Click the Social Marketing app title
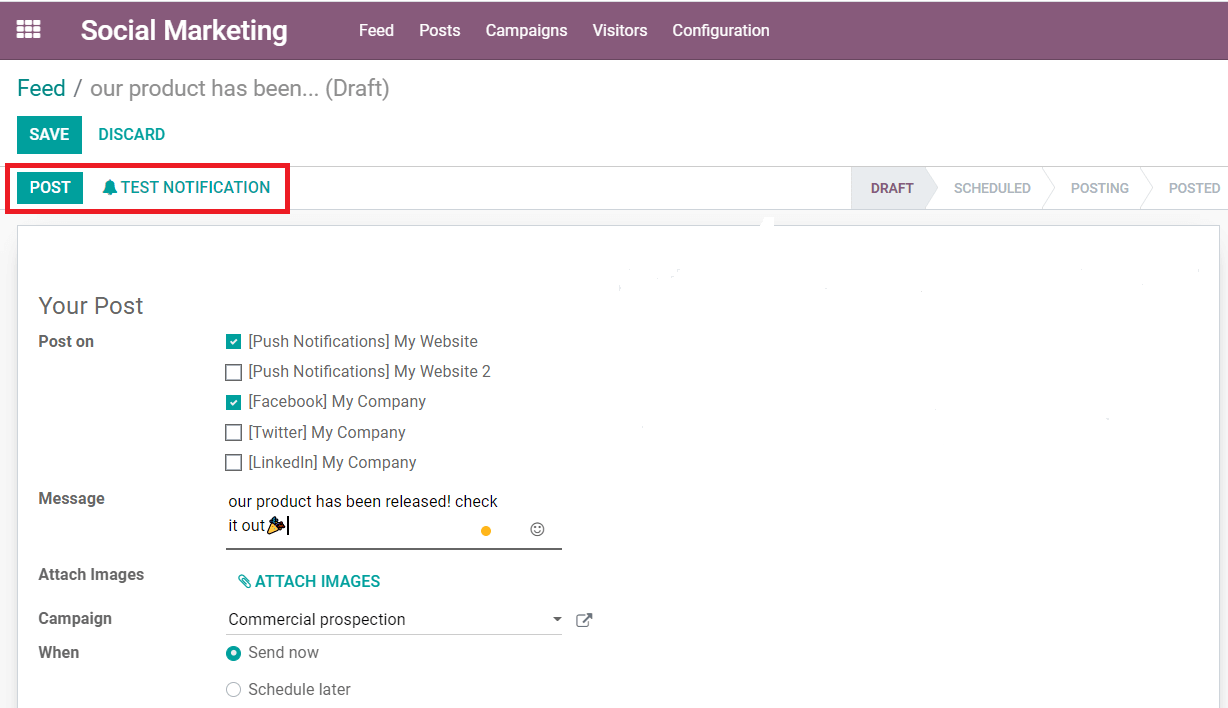This screenshot has height=708, width=1228. coord(184,31)
